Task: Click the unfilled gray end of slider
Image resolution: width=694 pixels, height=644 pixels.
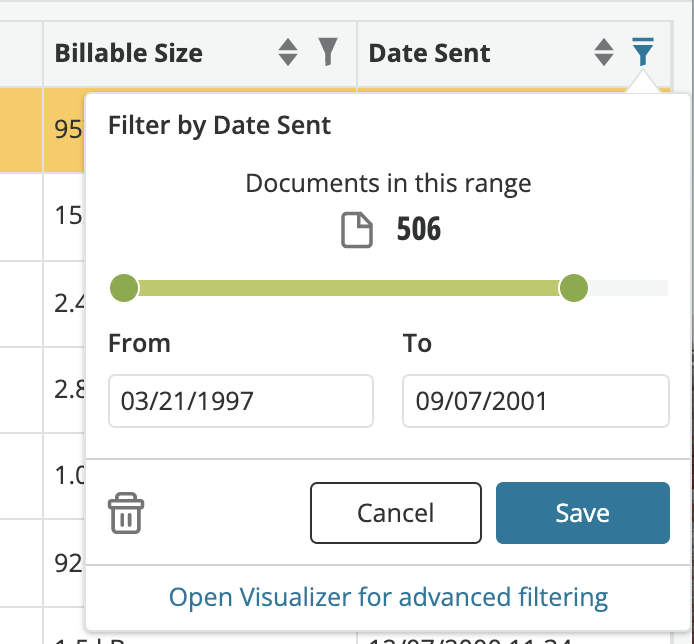Action: 628,288
